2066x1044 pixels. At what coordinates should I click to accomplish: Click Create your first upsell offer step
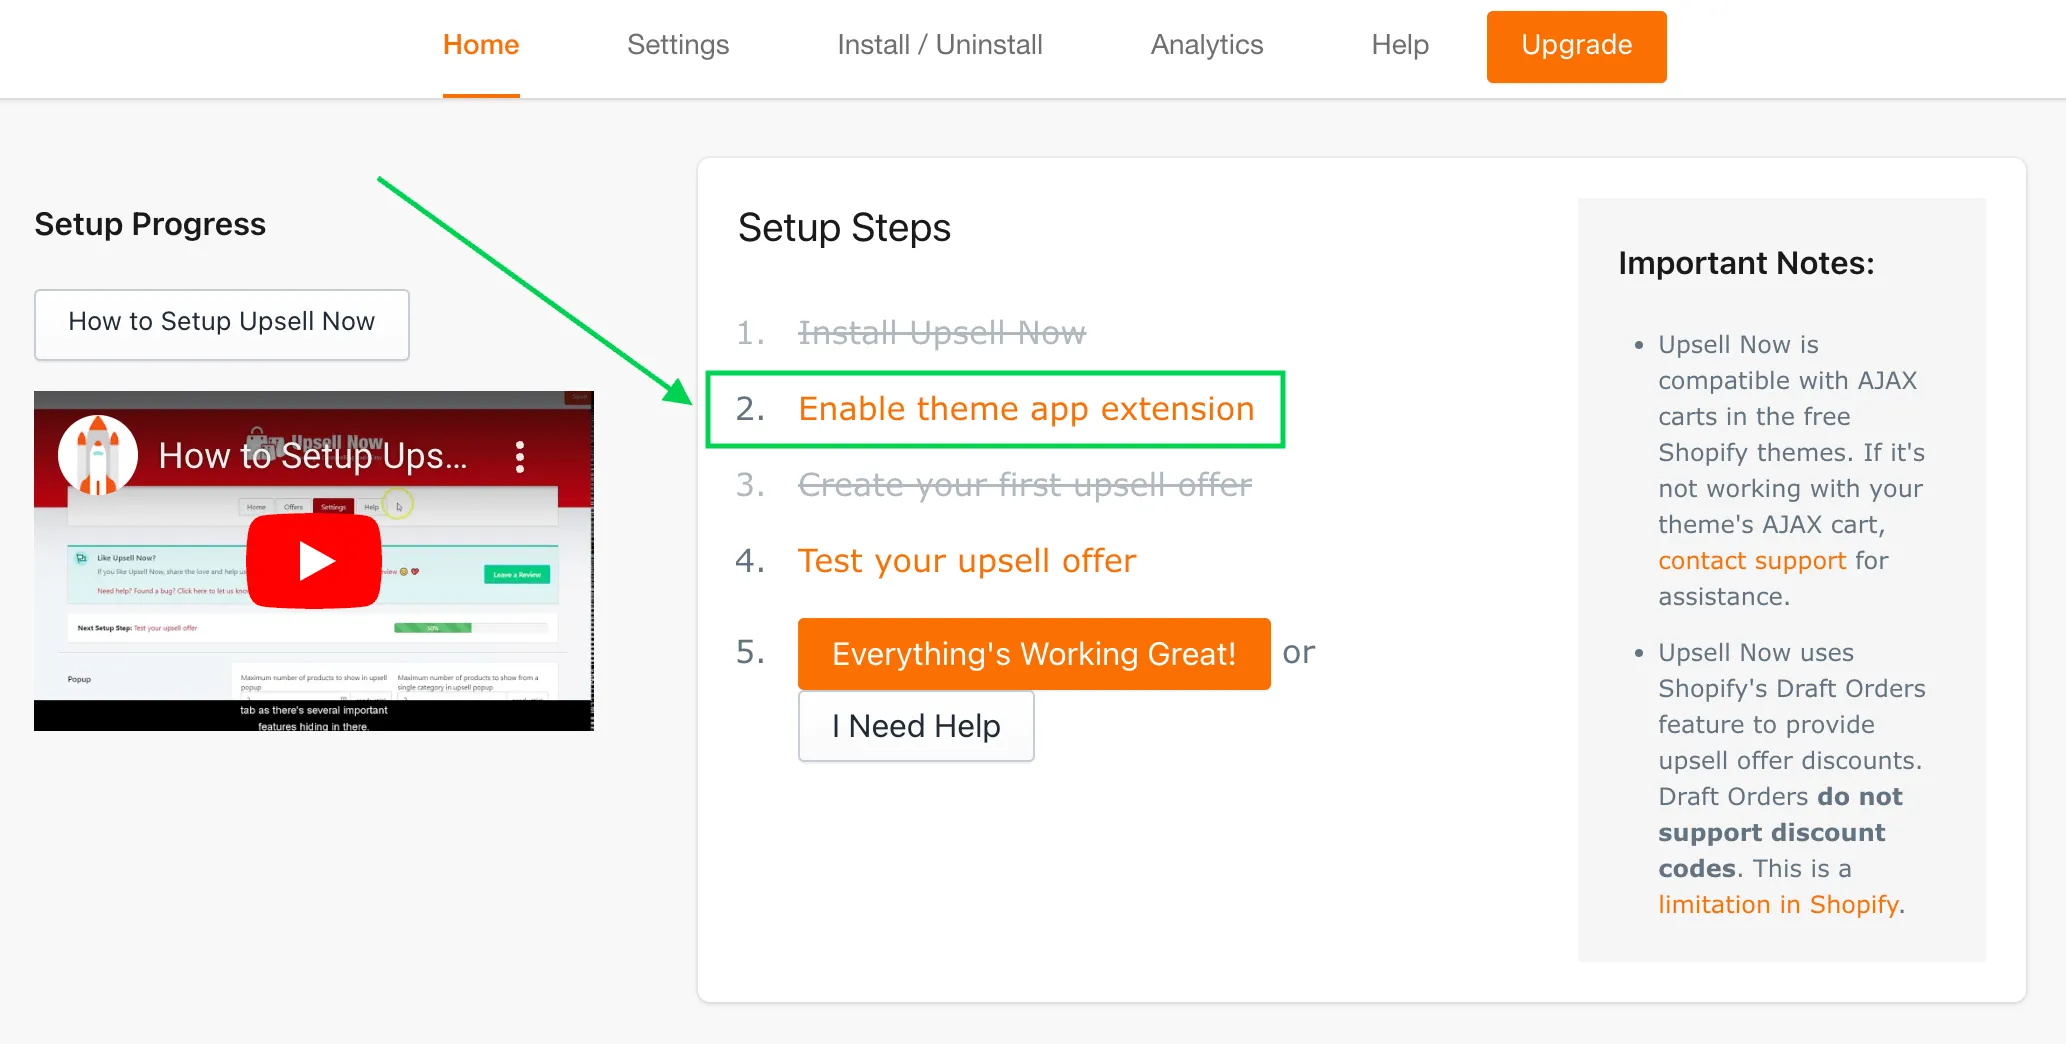(x=1025, y=485)
